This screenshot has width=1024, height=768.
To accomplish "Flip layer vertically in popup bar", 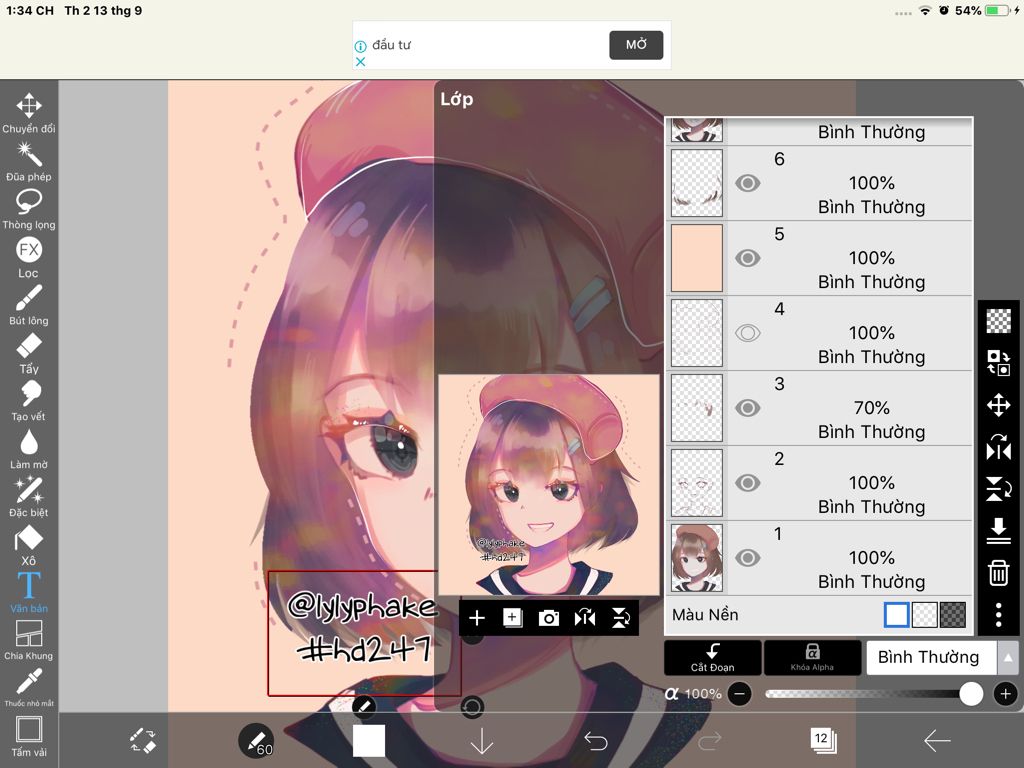I will tap(620, 618).
